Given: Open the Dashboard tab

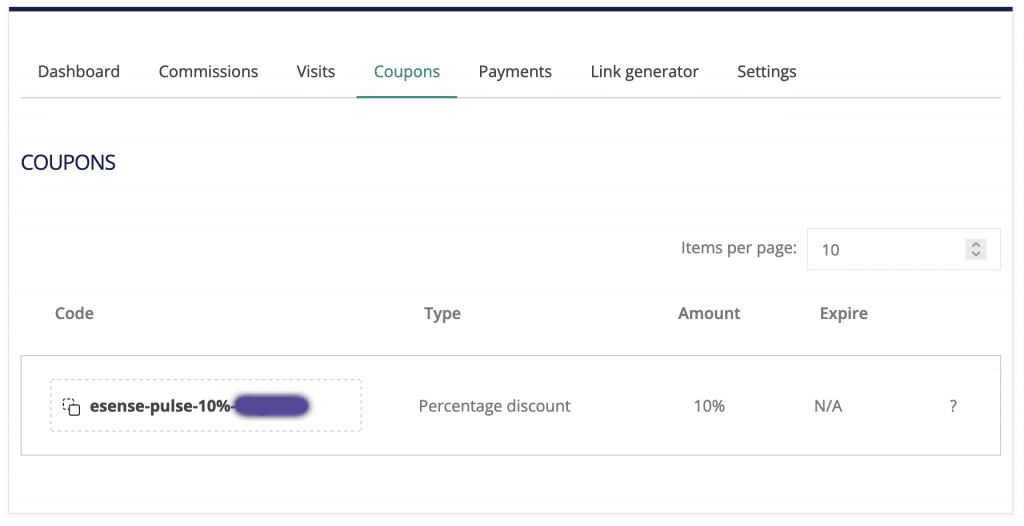Looking at the screenshot, I should 79,72.
